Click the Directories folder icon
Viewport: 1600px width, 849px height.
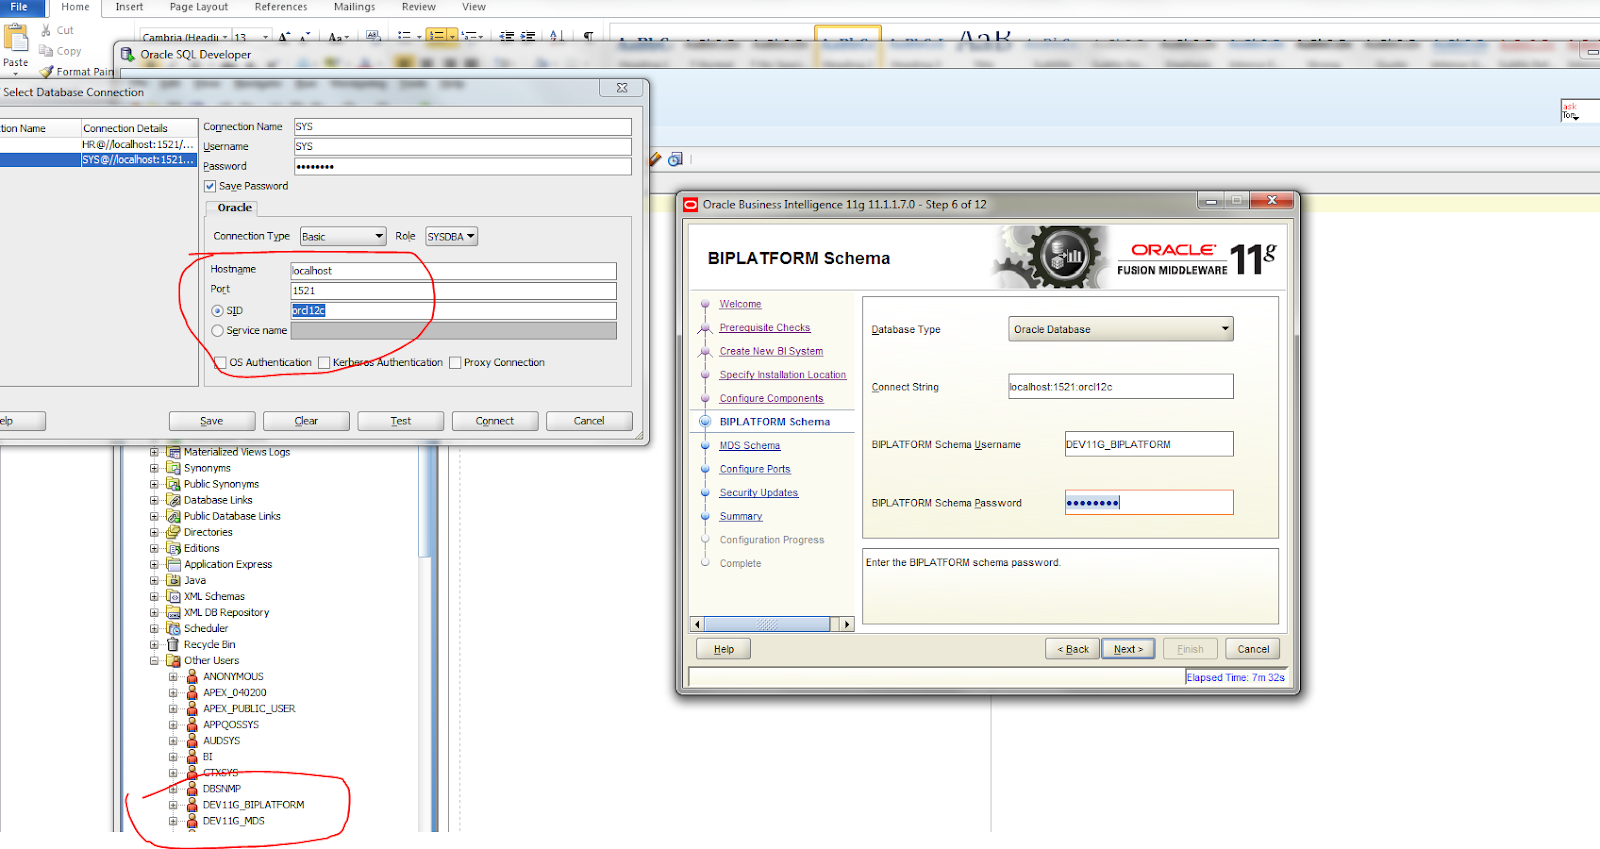tap(173, 532)
